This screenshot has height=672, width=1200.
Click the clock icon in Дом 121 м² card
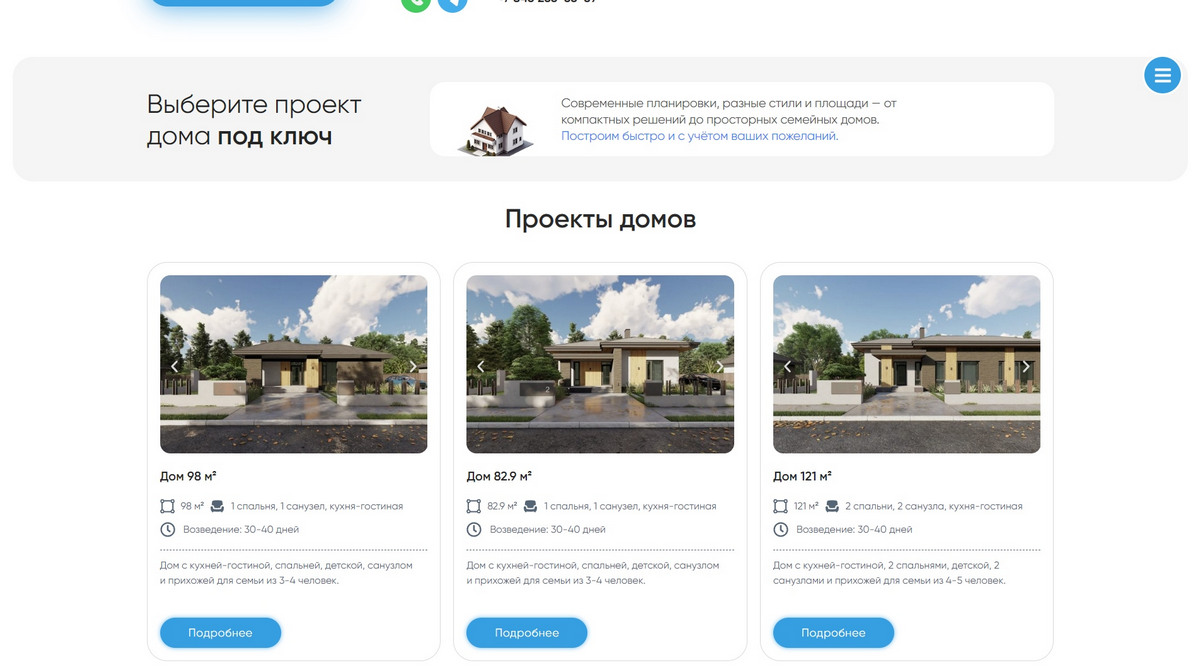pos(781,529)
